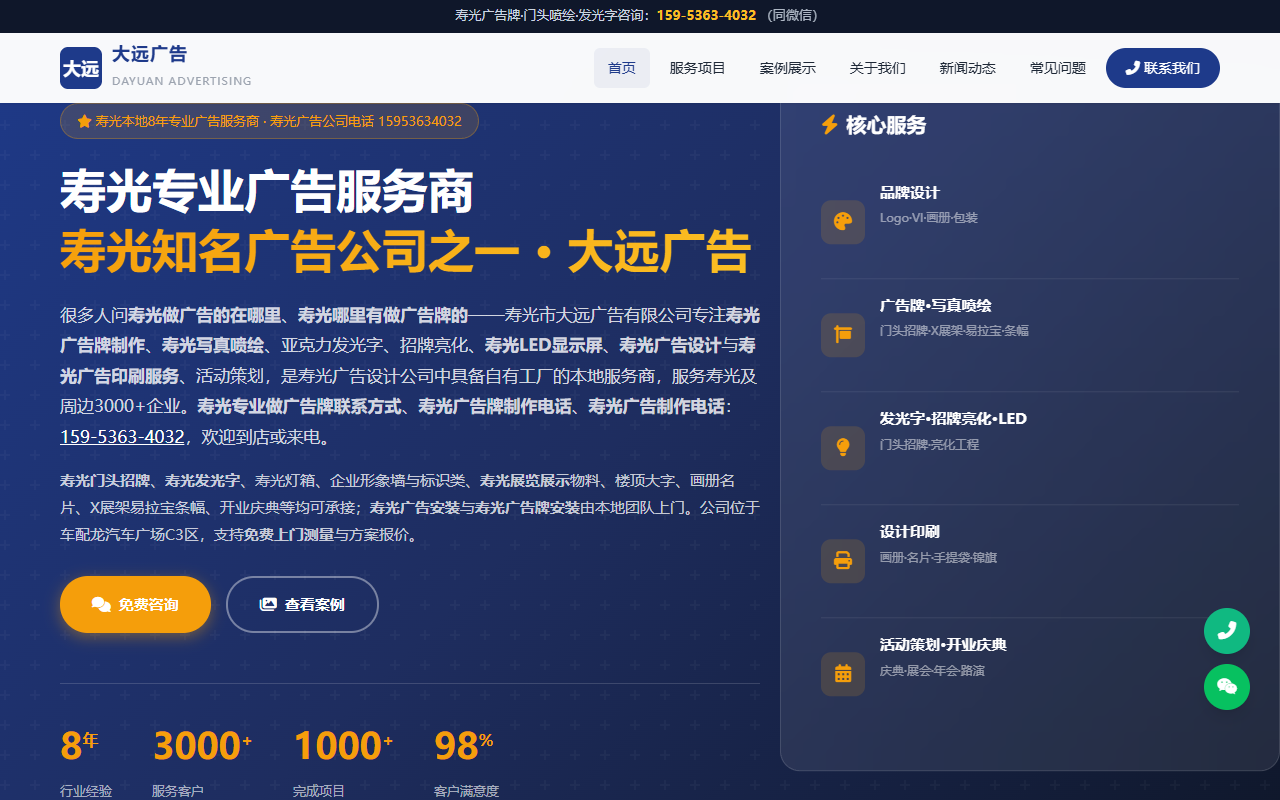
Task: Click the 联系我们 button
Action: [x=1163, y=68]
